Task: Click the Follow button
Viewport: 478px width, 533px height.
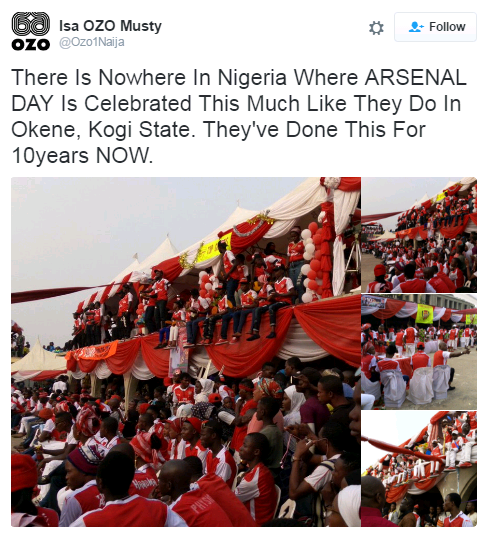Action: tap(435, 27)
